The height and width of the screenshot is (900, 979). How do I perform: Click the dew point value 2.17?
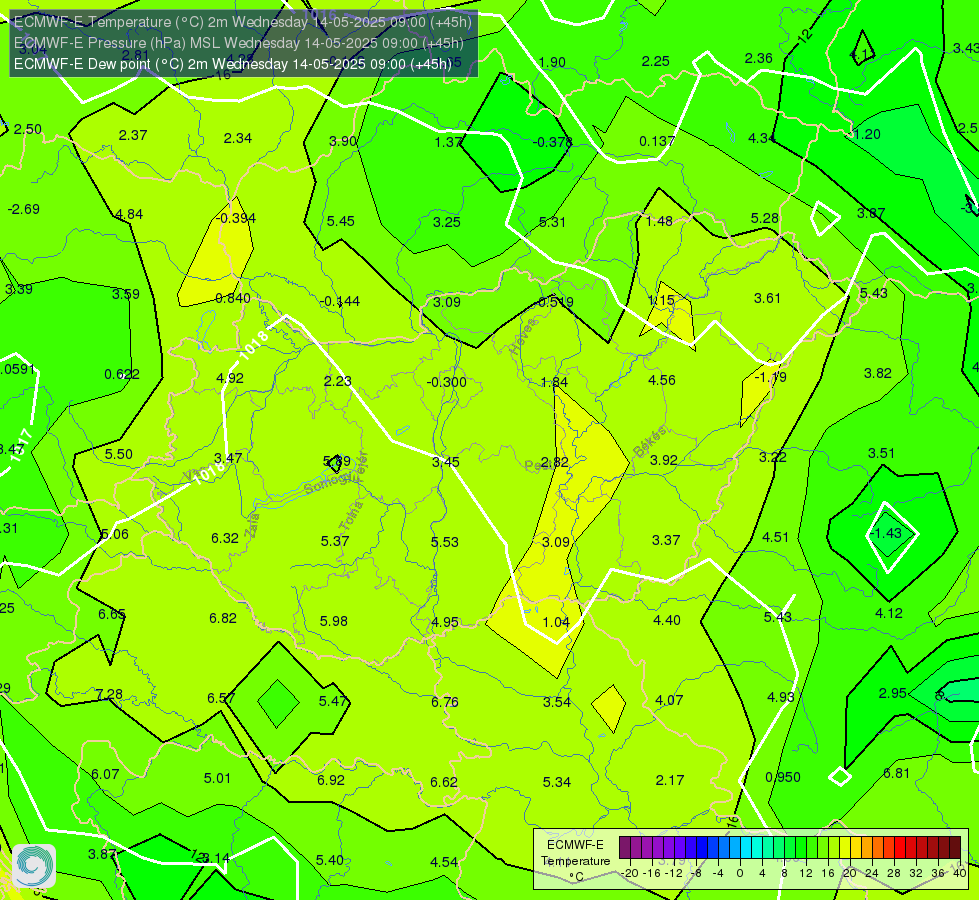tap(670, 780)
